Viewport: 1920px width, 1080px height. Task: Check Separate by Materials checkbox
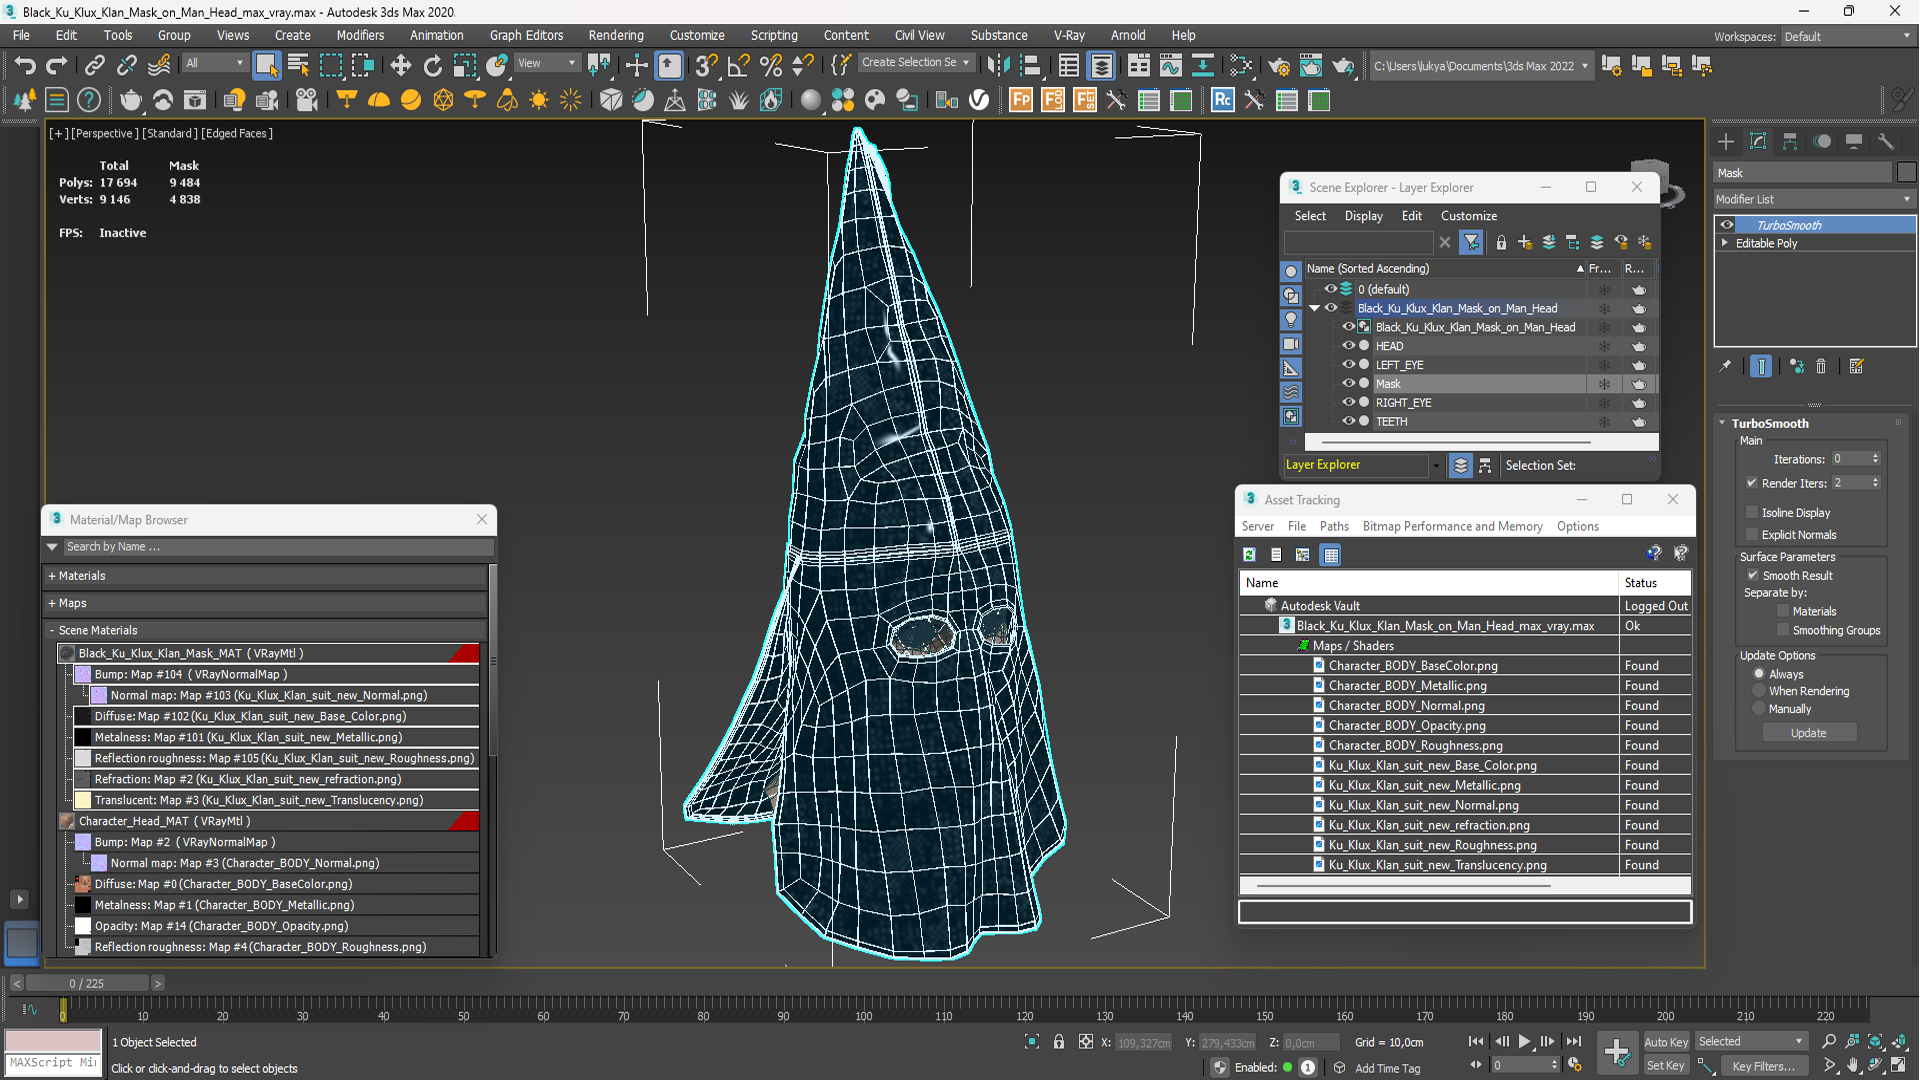(x=1783, y=612)
